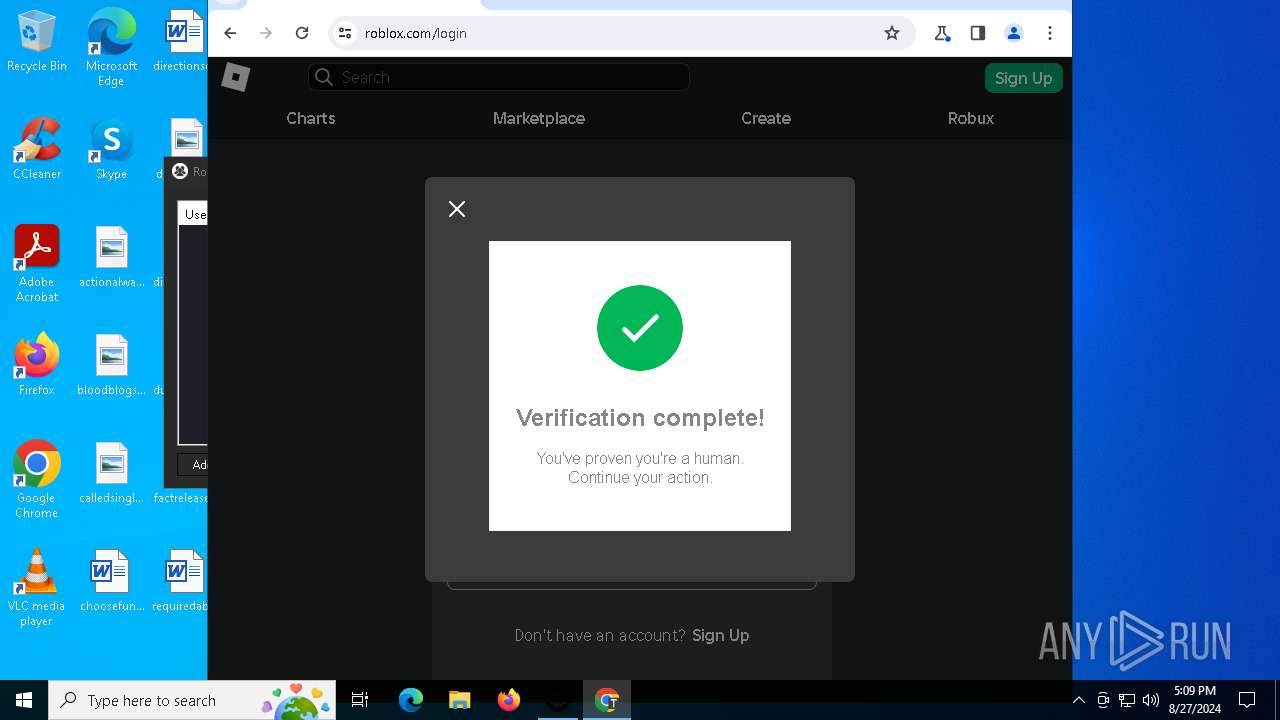Open the Charts navigation tab
Viewport: 1280px width, 720px height.
click(x=311, y=118)
